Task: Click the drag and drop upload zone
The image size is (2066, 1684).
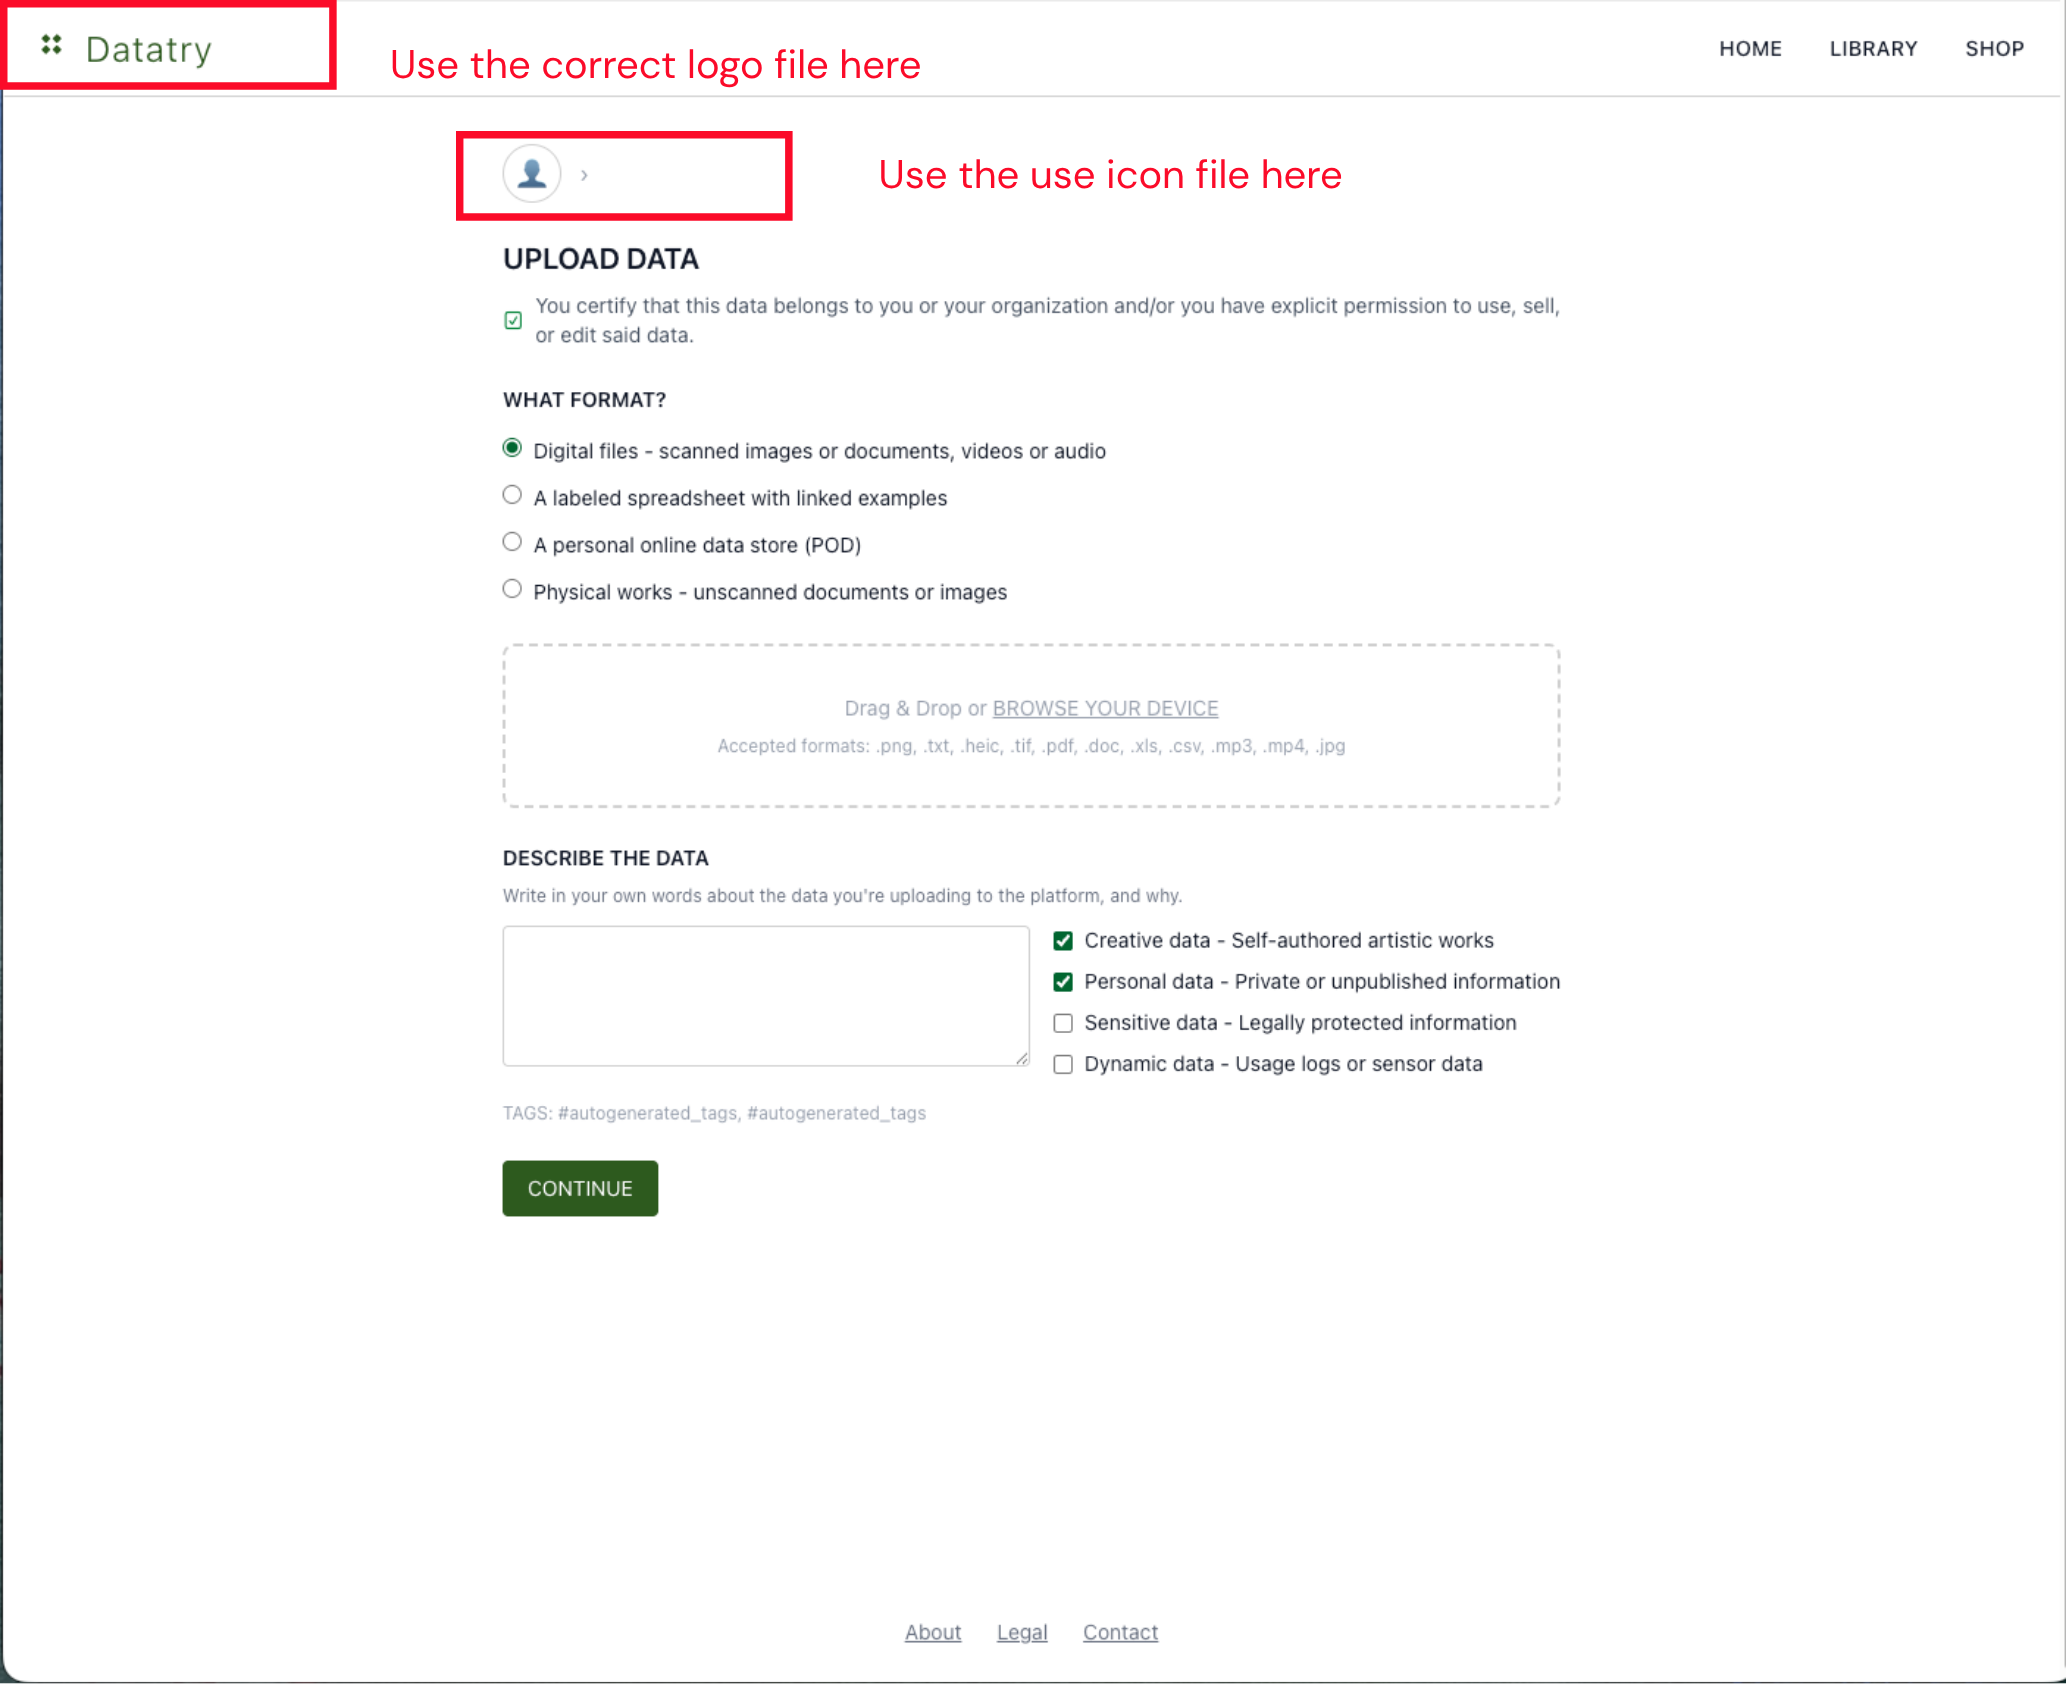Action: pos(1031,726)
